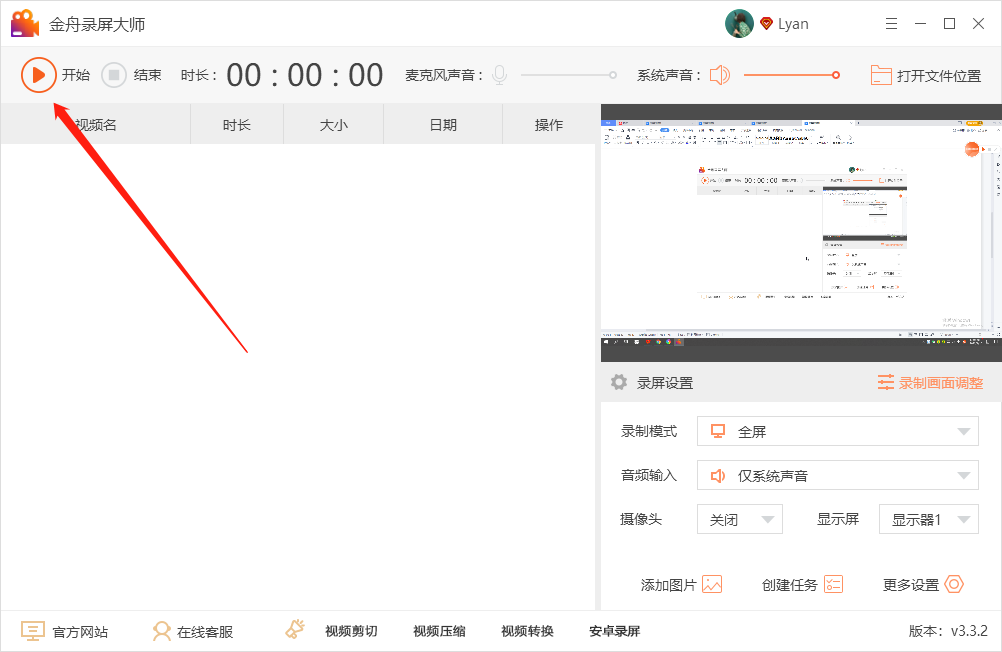Expand the 录制模式 全屏 dropdown

(x=837, y=431)
